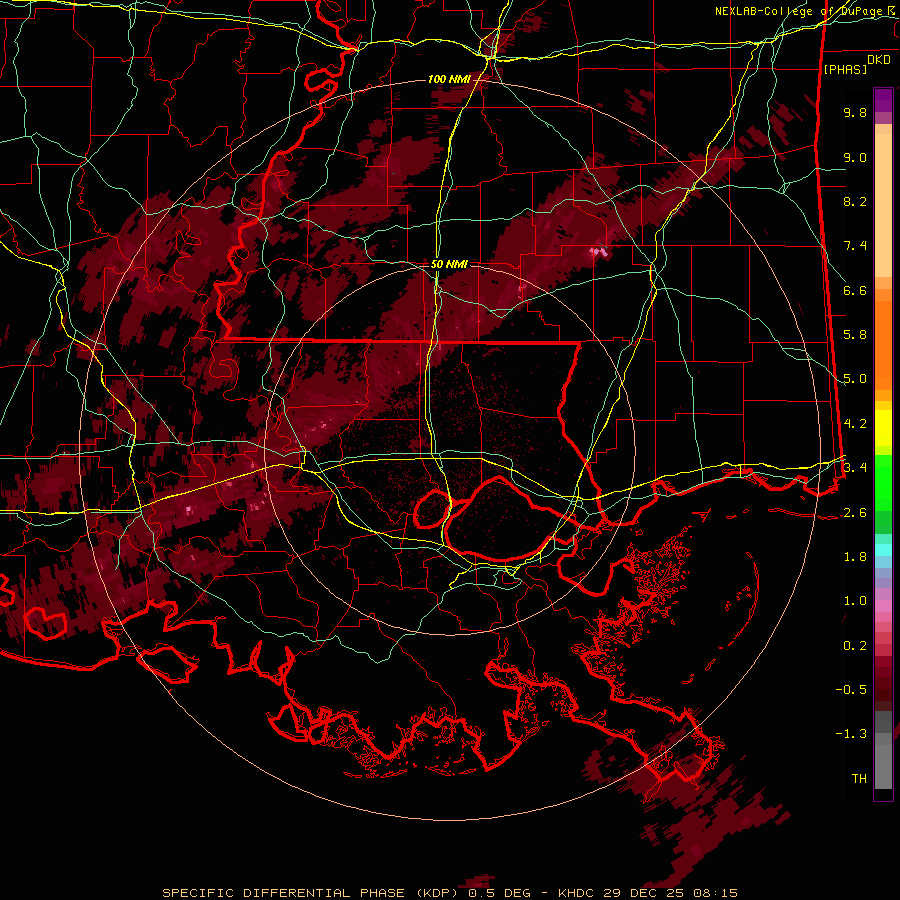
Task: Click the 29 DEC 25 08:15 timestamp
Action: point(670,893)
